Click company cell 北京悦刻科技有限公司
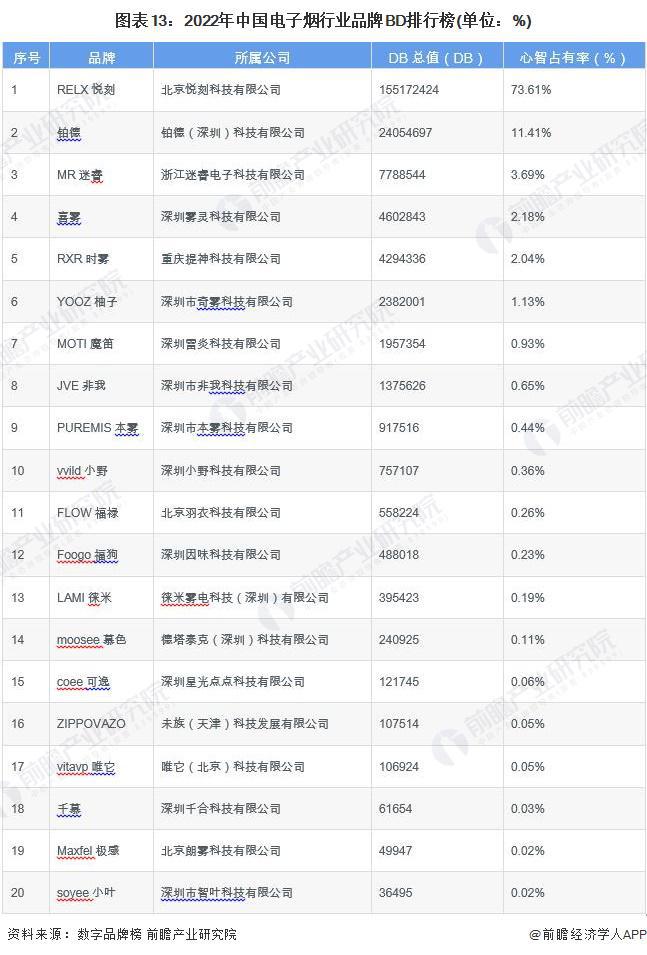647x955 pixels. pos(221,90)
